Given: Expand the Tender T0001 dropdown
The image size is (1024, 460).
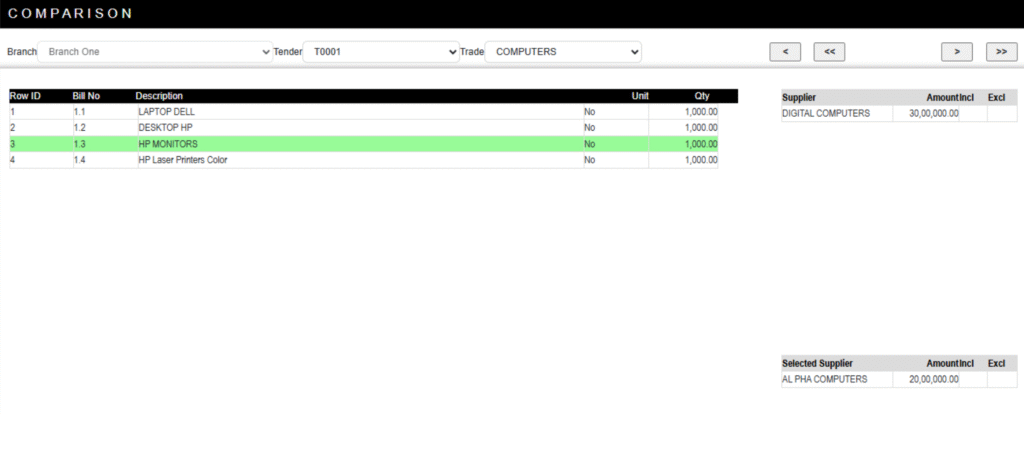Looking at the screenshot, I should [x=380, y=51].
